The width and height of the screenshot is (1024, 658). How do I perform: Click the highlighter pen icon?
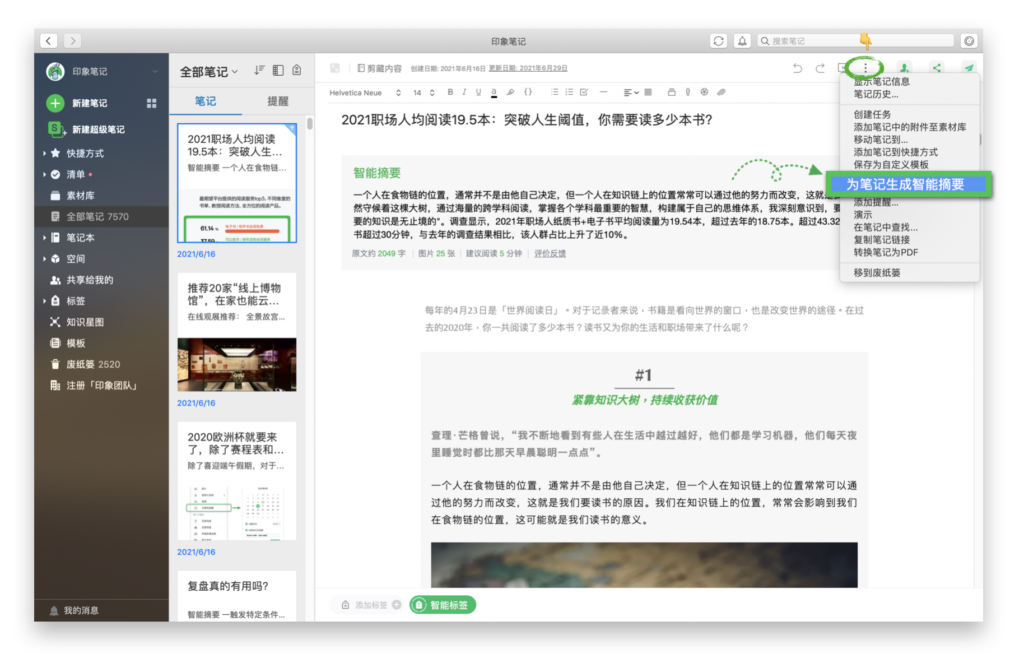click(510, 92)
